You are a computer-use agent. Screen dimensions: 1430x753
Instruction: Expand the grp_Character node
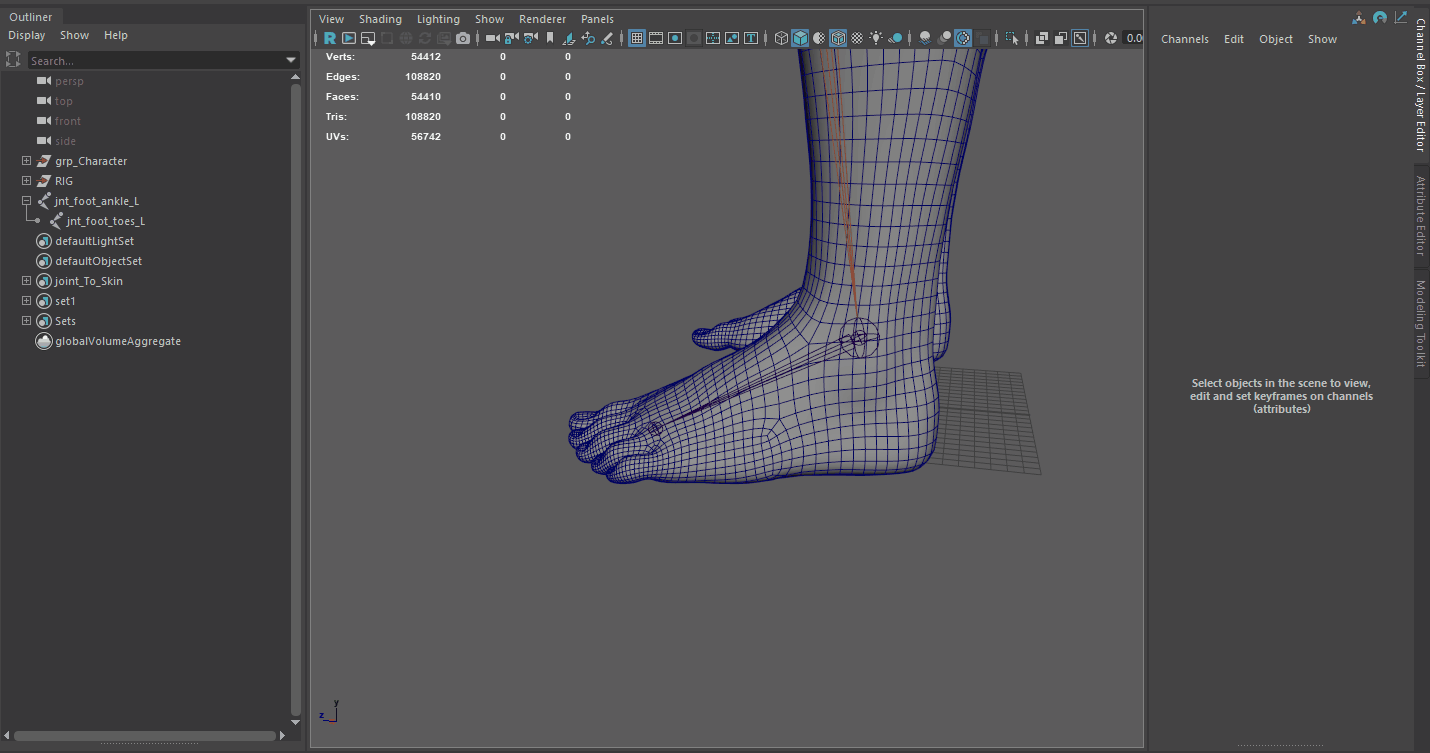[x=26, y=161]
